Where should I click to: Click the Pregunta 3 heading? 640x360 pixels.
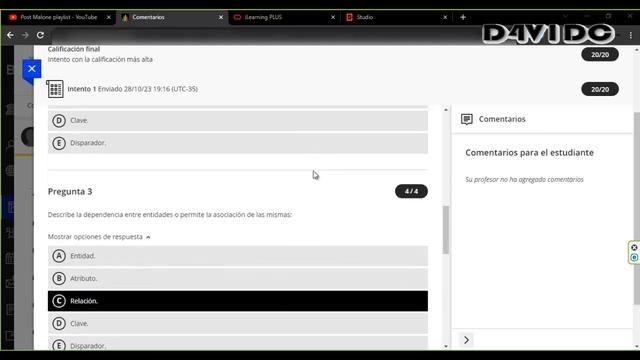(70, 191)
